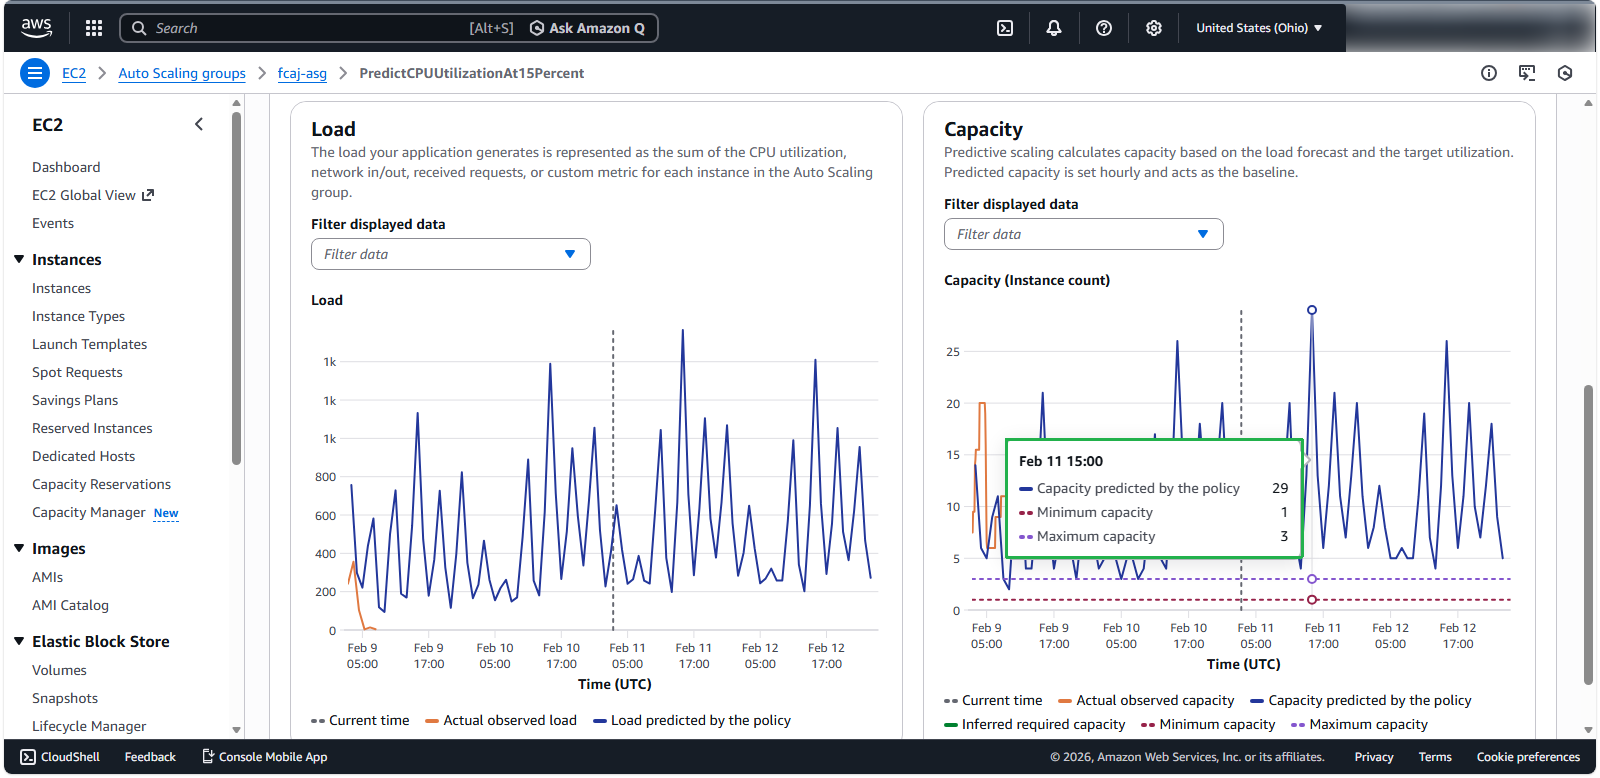Open Instance Types in the sidebar
Screen dimensions: 1600x778
click(78, 316)
